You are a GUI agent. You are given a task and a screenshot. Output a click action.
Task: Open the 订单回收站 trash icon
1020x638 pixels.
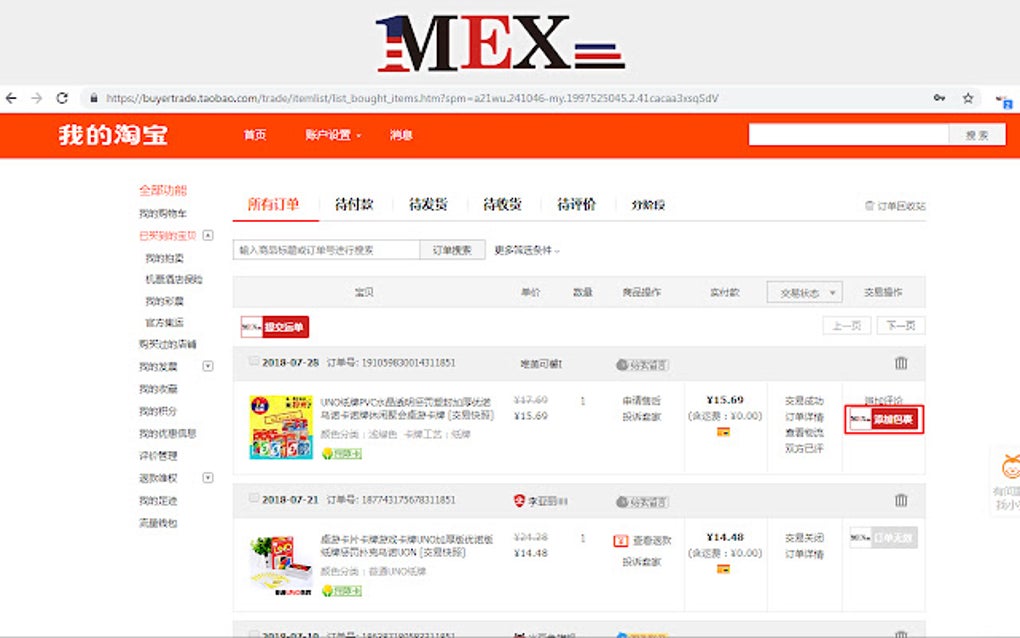(870, 204)
